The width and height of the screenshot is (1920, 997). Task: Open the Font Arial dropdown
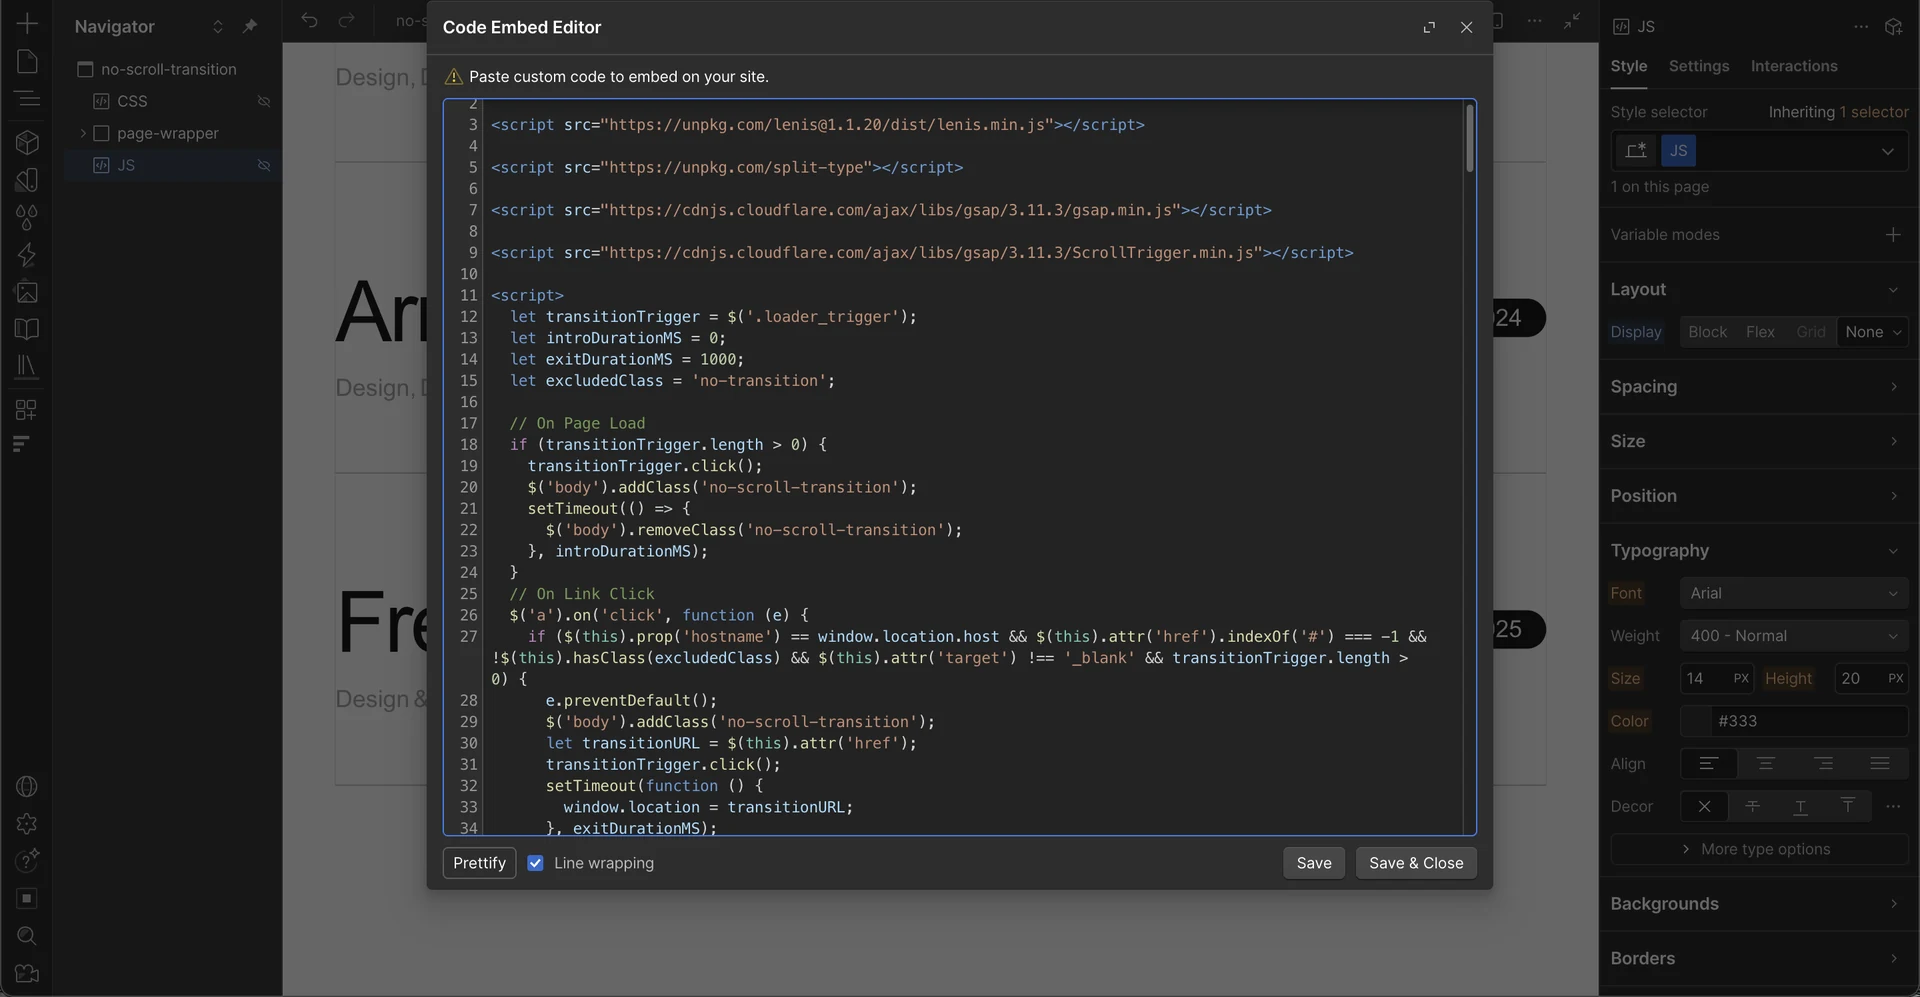[x=1793, y=593]
